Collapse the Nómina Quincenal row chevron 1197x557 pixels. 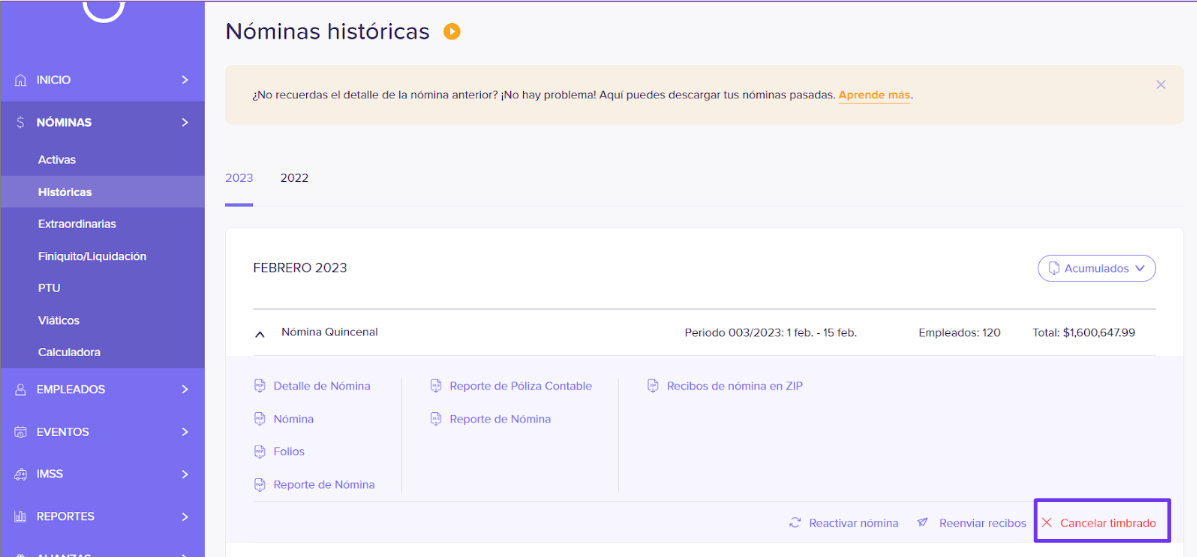260,334
